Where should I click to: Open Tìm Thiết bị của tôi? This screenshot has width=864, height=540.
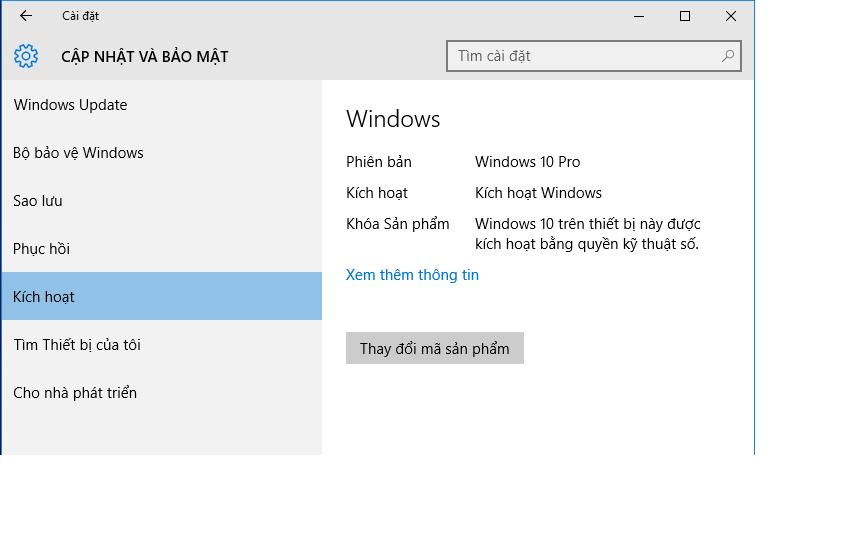tap(161, 344)
